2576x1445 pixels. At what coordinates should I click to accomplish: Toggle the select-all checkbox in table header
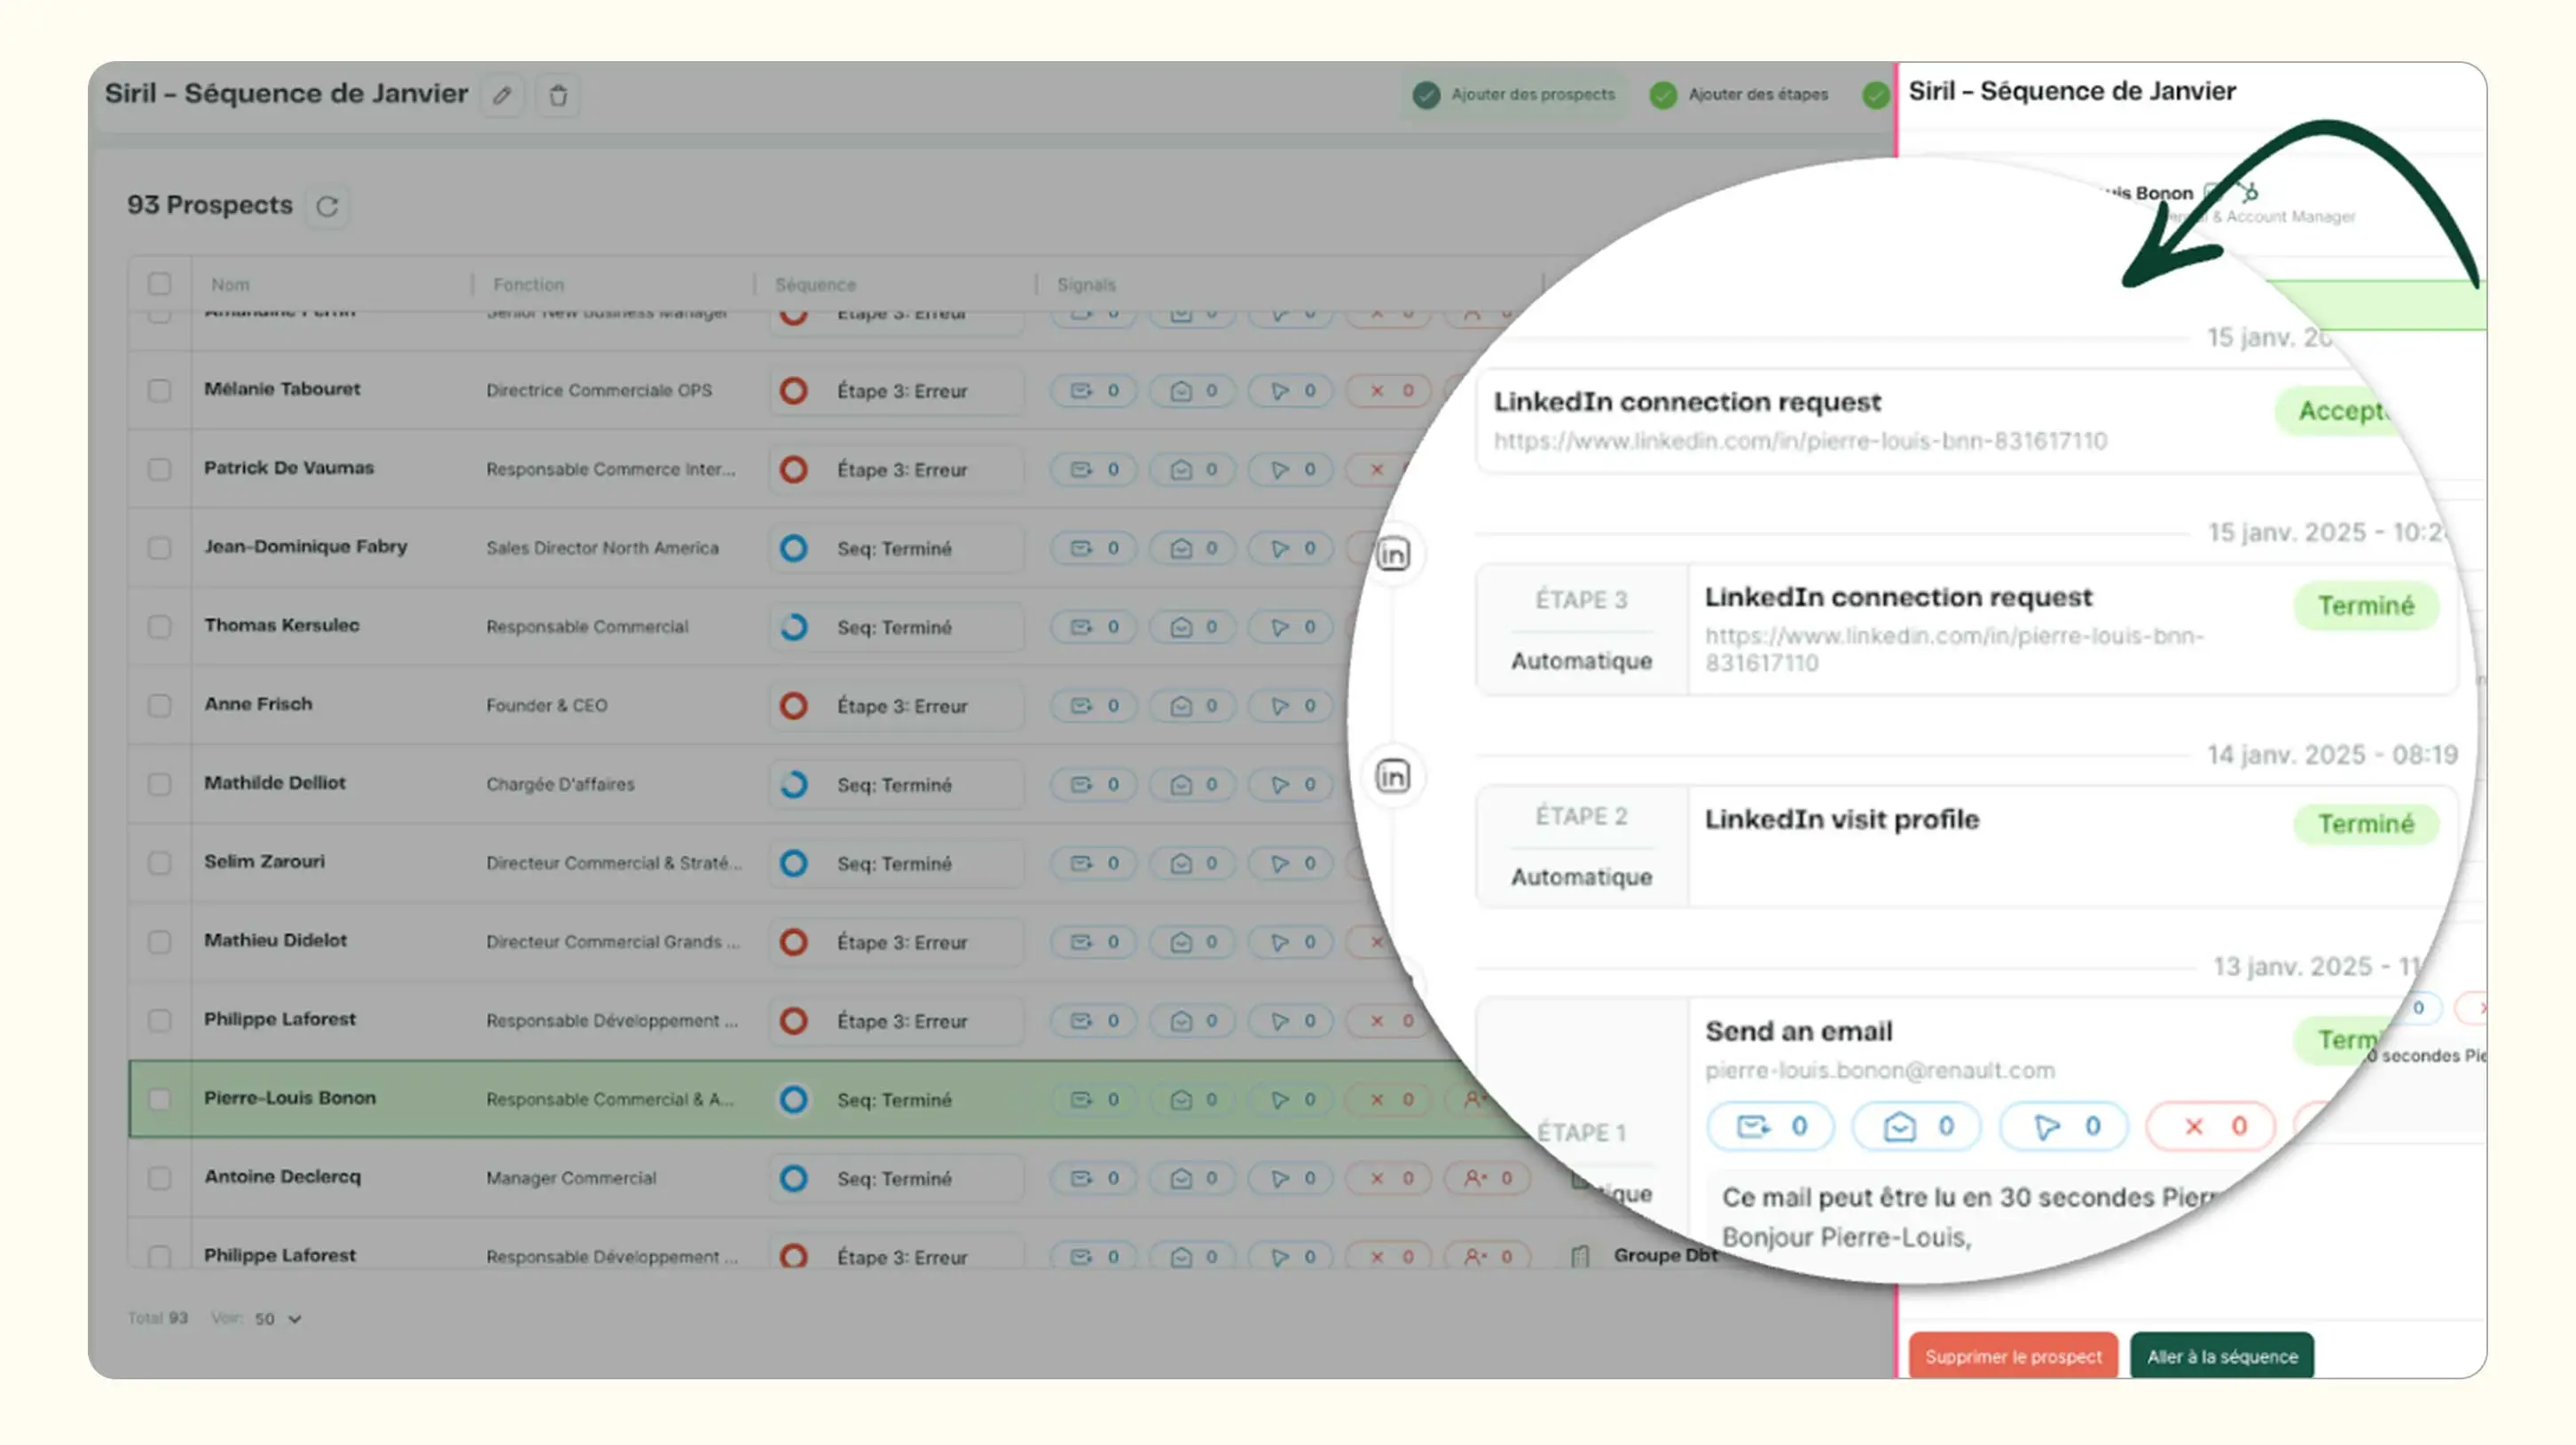coord(159,284)
